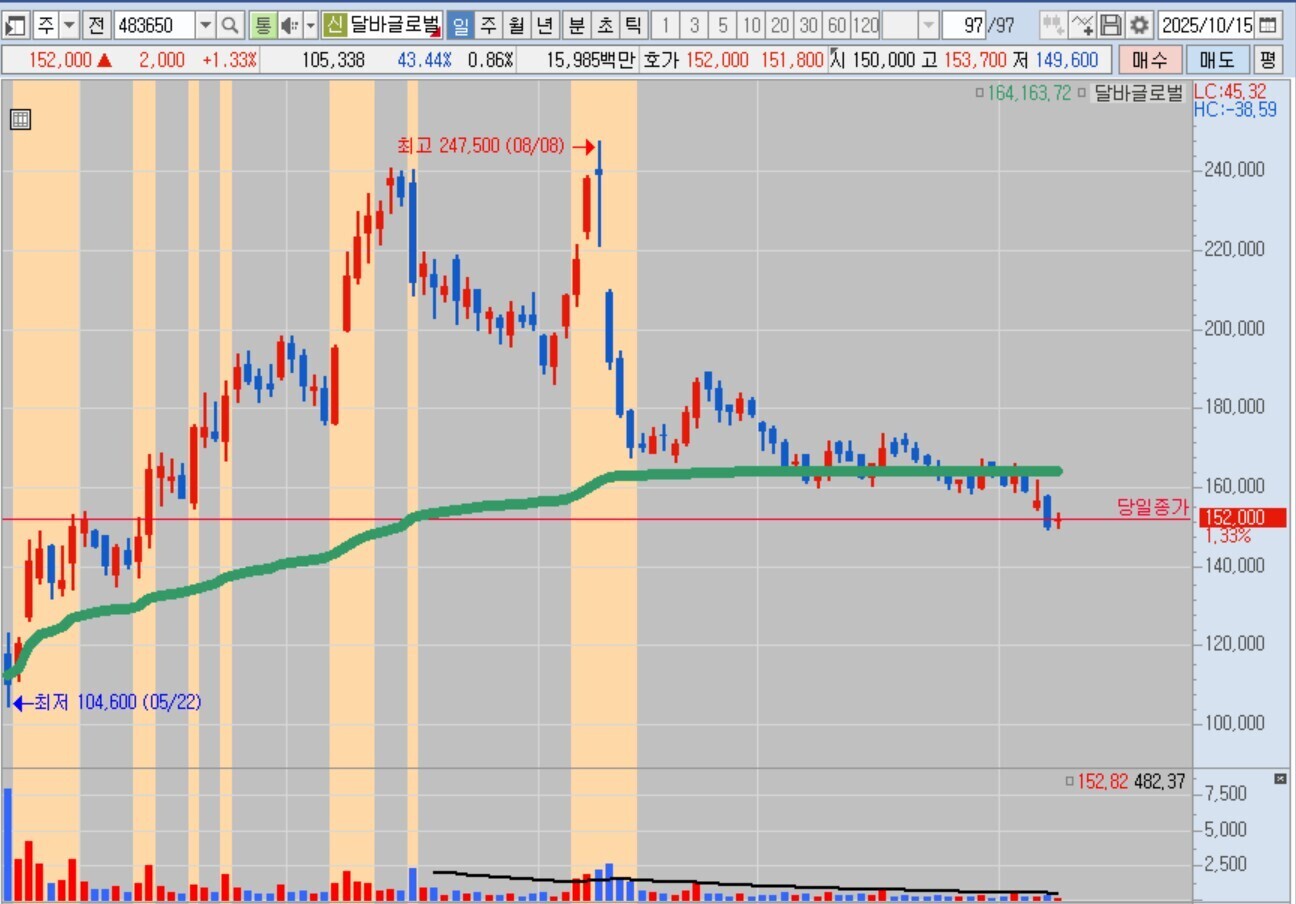1296x904 pixels.
Task: Select the 60 period interval button
Action: tap(838, 25)
